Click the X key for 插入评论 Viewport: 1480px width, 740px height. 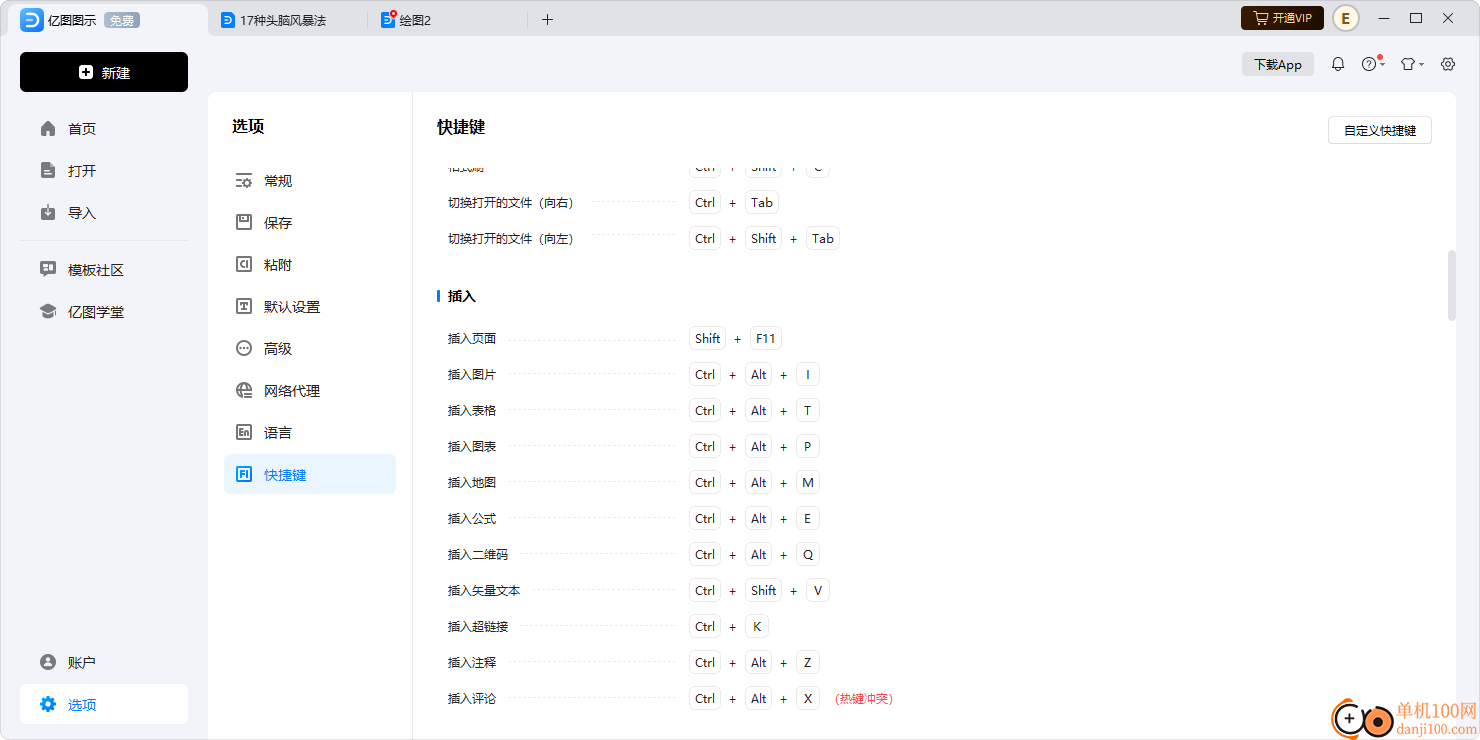coord(808,699)
